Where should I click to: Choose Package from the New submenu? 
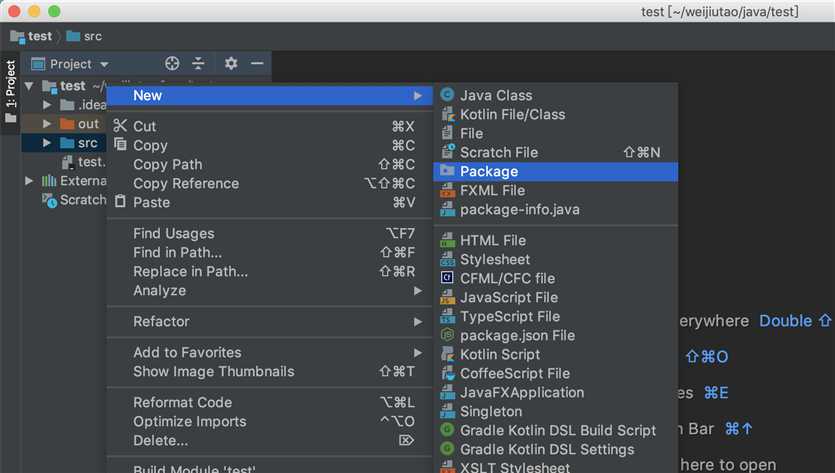point(556,172)
